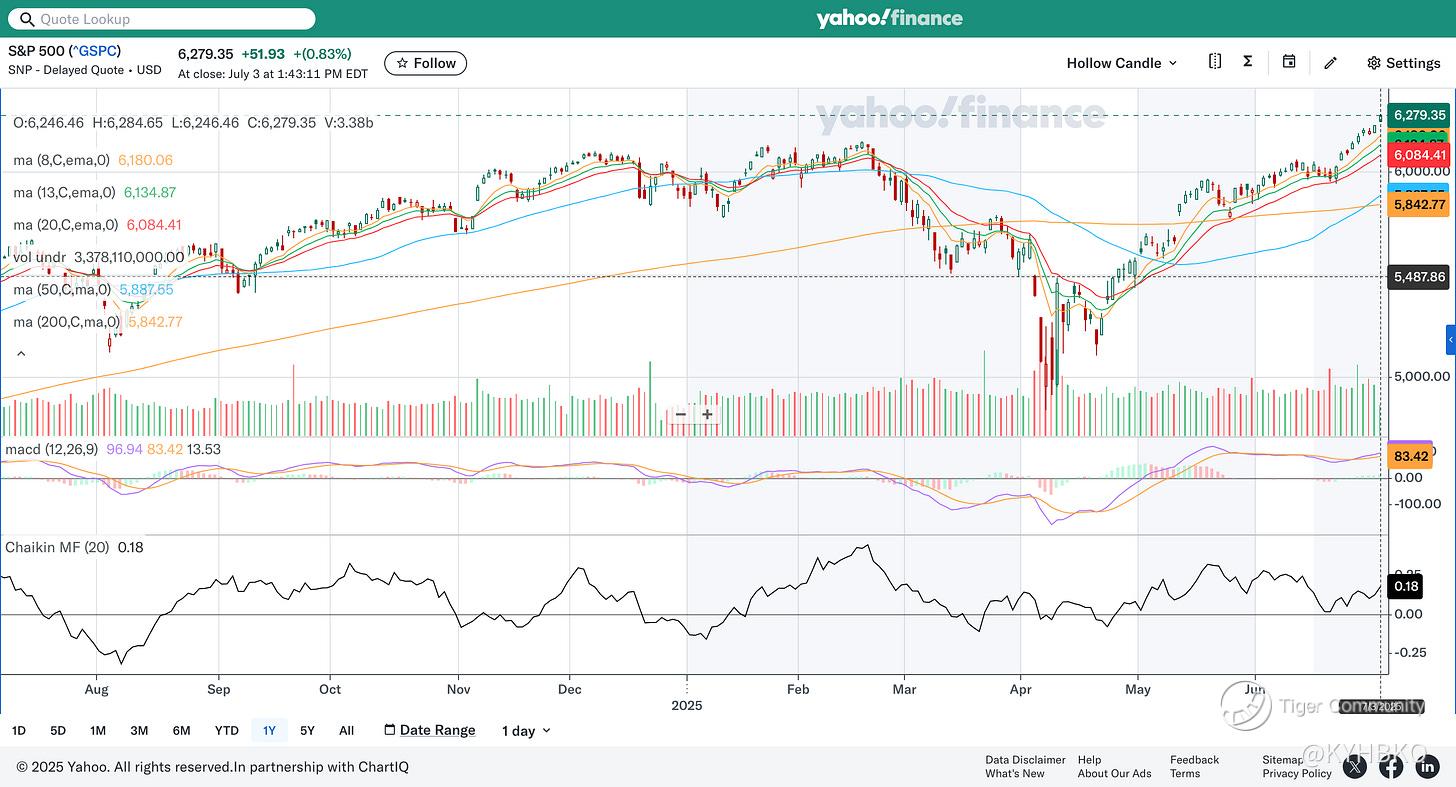Click the ma (20,C,ema,0) legend label
The width and height of the screenshot is (1456, 787).
click(x=66, y=225)
